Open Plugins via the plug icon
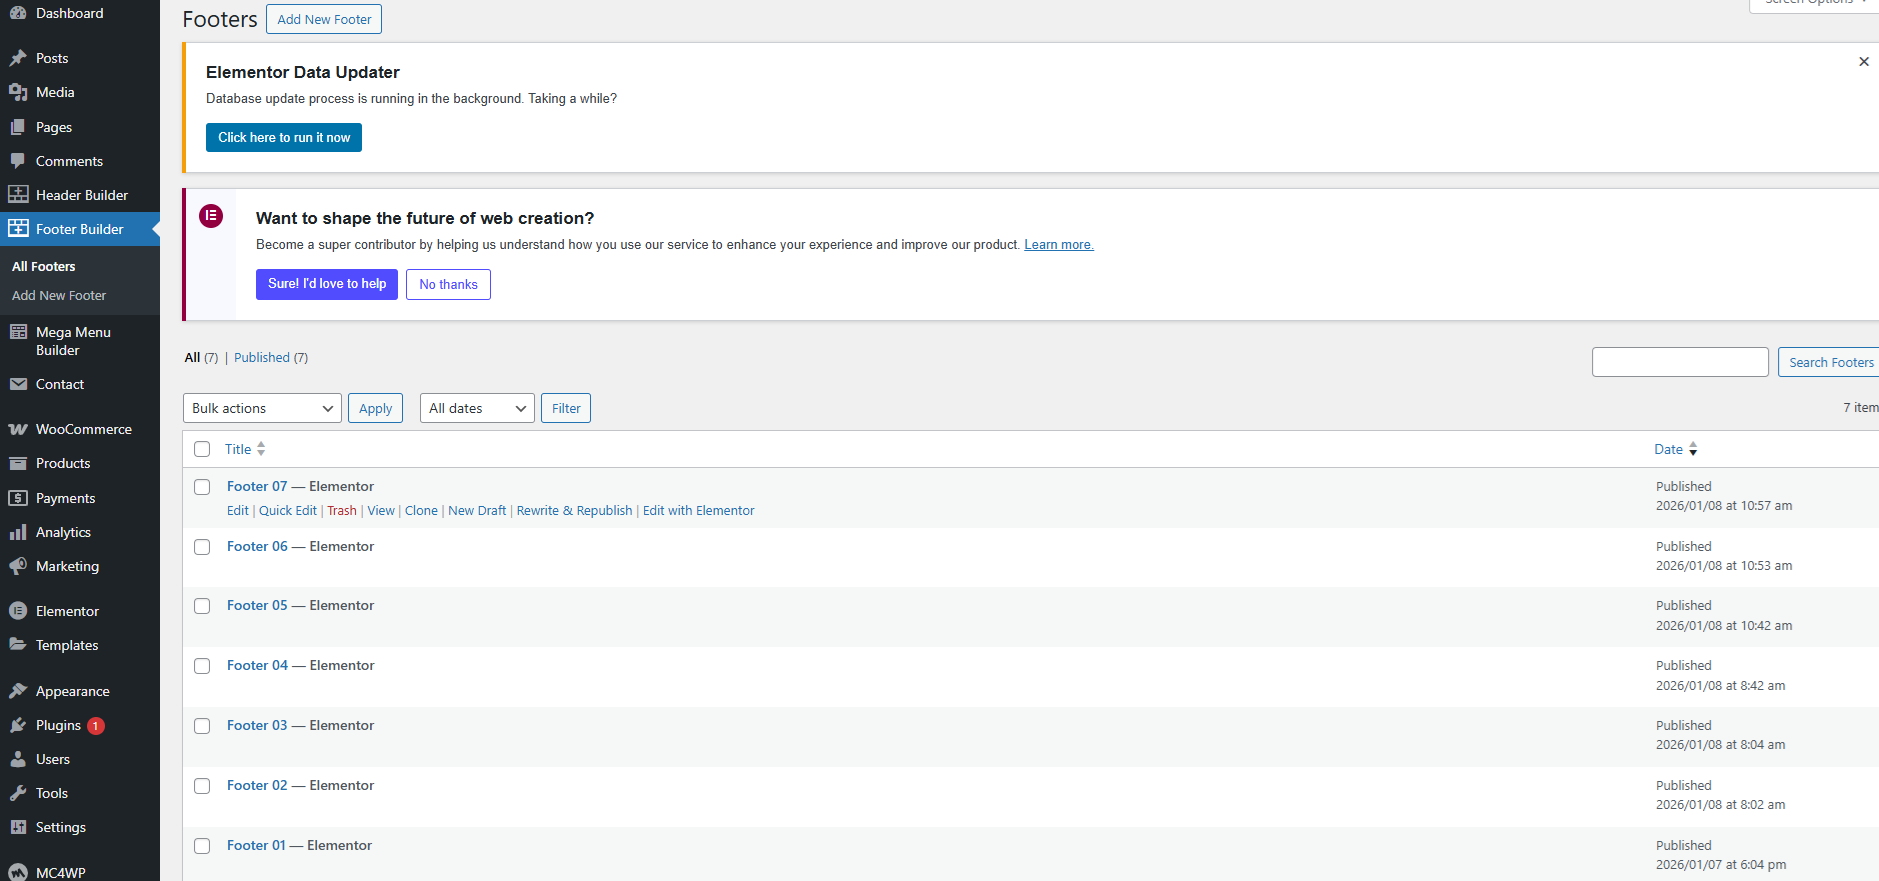1879x881 pixels. pos(18,725)
